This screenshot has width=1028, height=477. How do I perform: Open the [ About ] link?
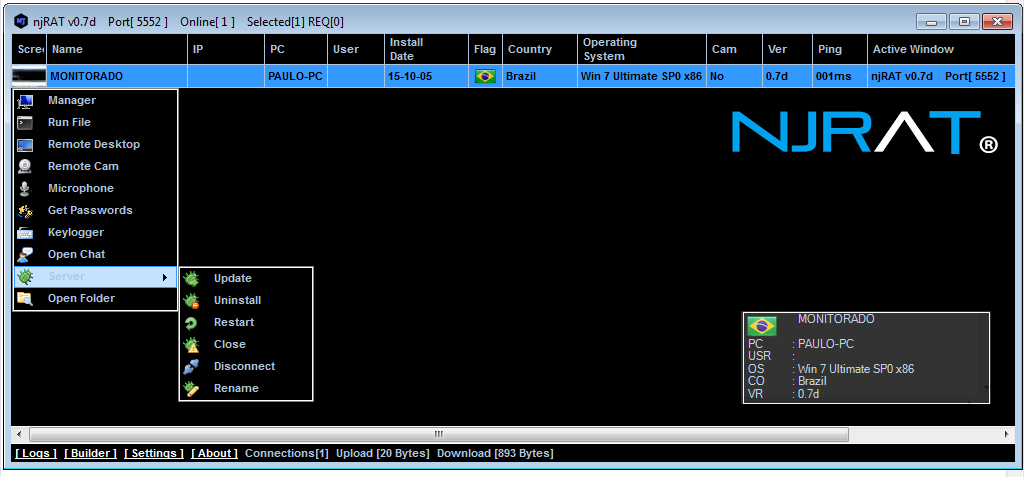(x=214, y=453)
